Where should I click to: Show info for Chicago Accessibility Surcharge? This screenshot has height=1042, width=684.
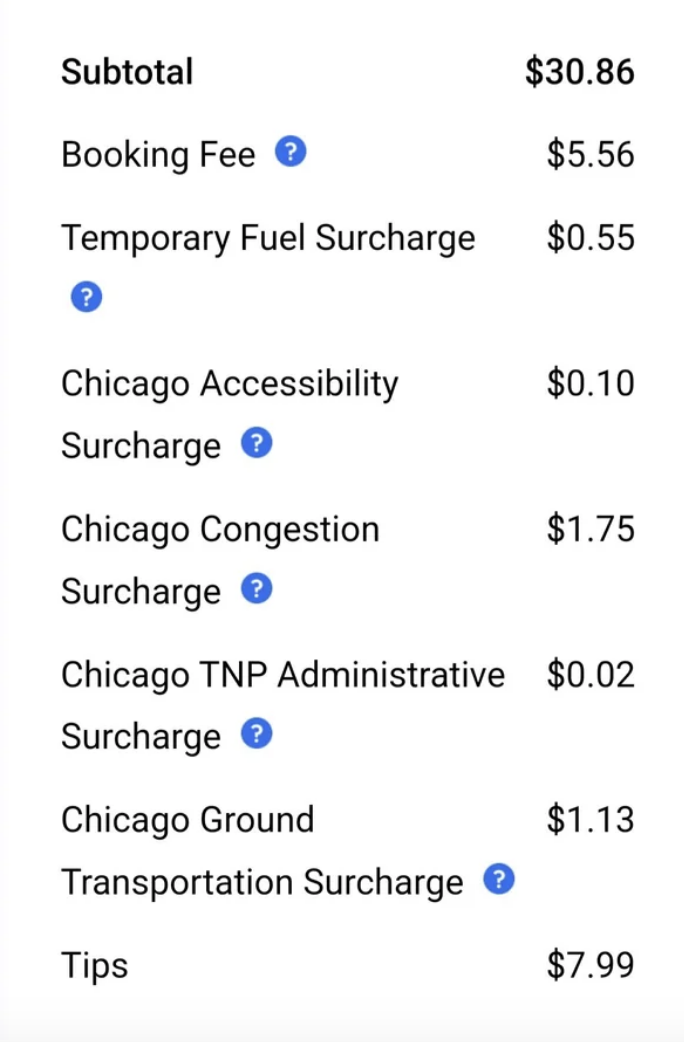pos(257,443)
